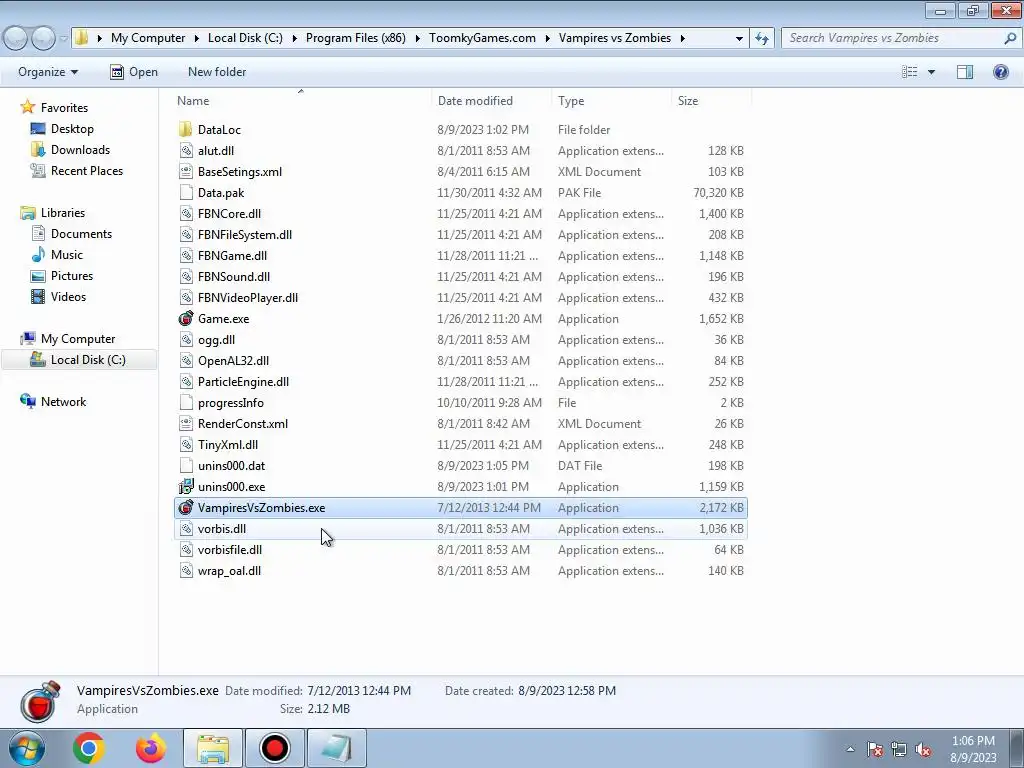This screenshot has height=768, width=1024.
Task: Click ToomkyGames.com breadcrumb segment
Action: pyautogui.click(x=482, y=38)
